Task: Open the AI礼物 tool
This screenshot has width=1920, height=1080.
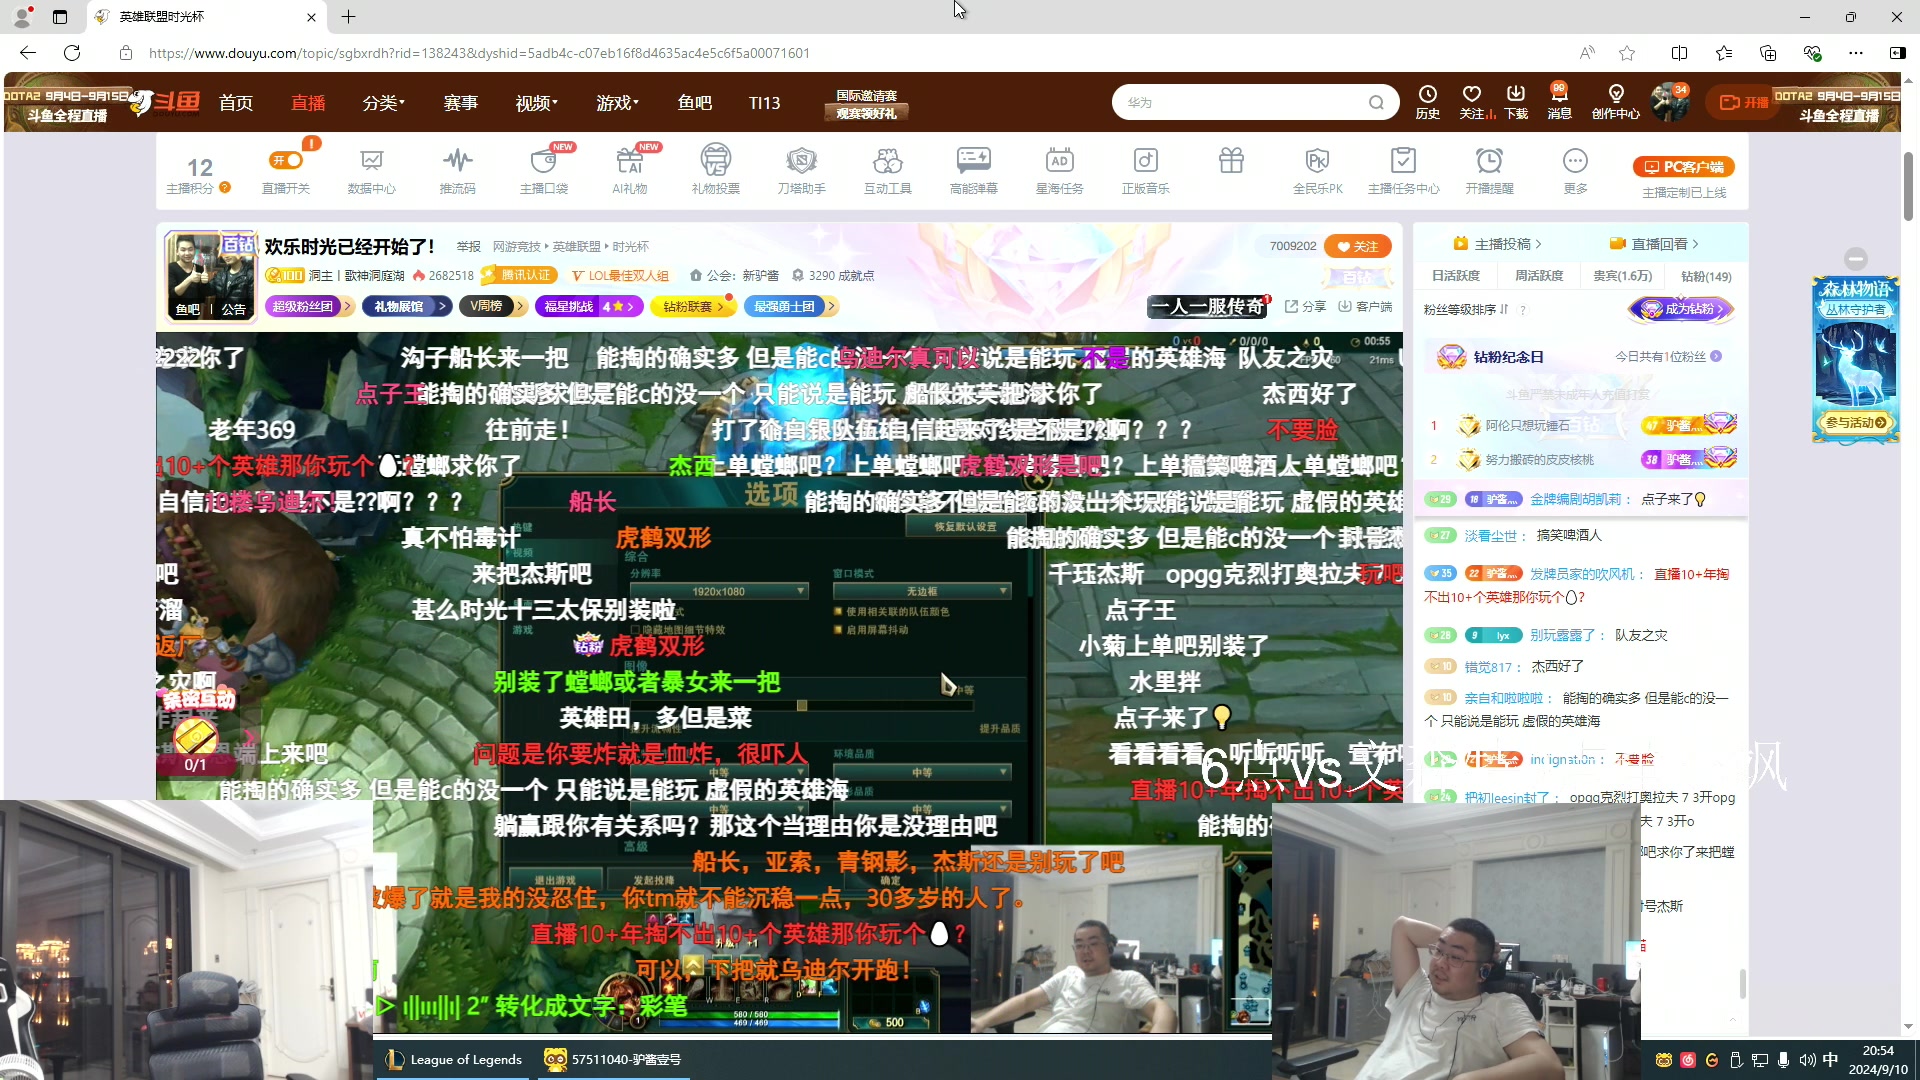Action: [629, 170]
